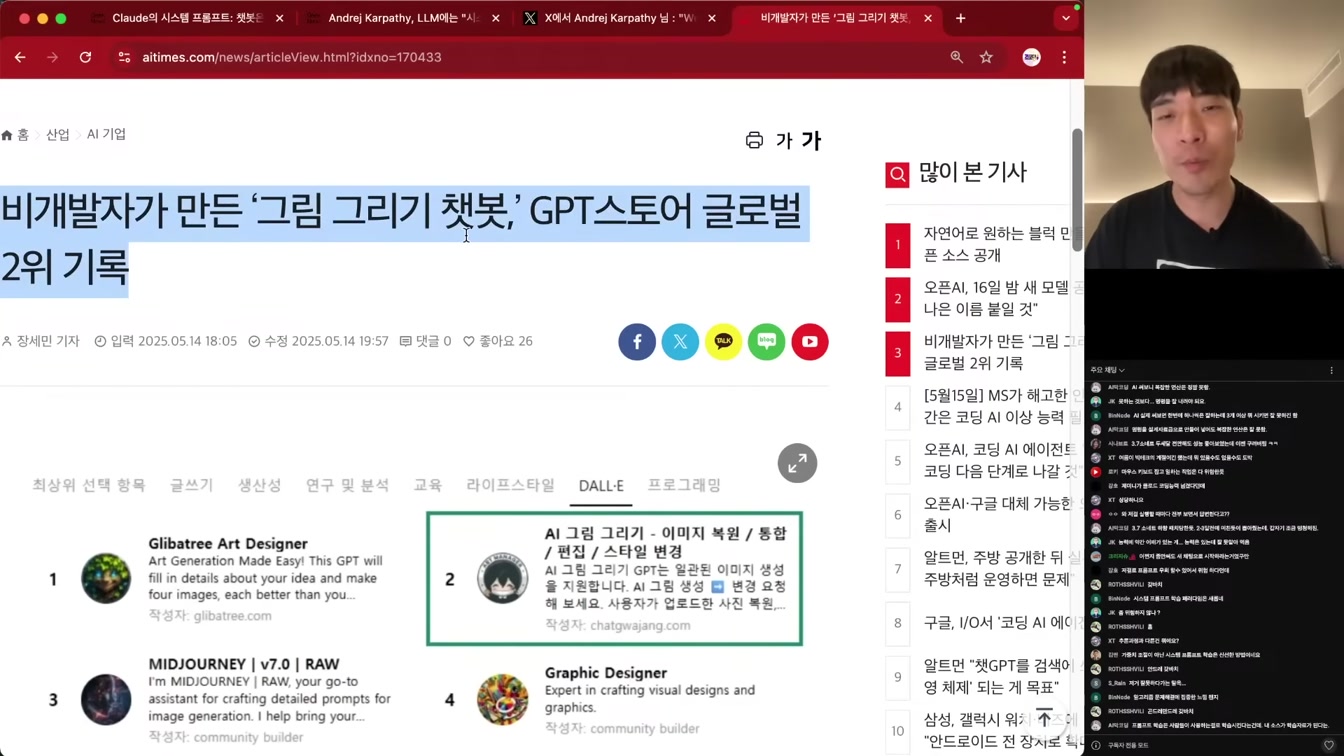Click the Graphic Designer avatar thumbnail

pos(502,700)
